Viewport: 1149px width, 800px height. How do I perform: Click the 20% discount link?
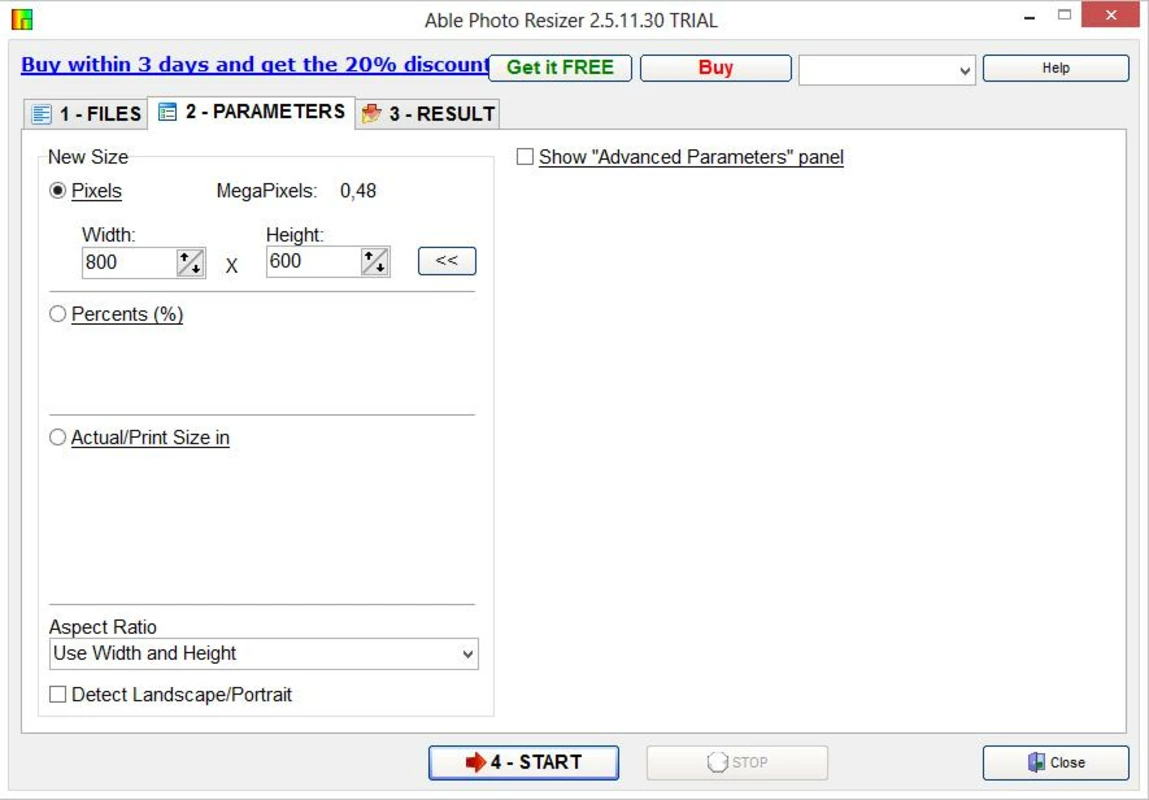(256, 64)
